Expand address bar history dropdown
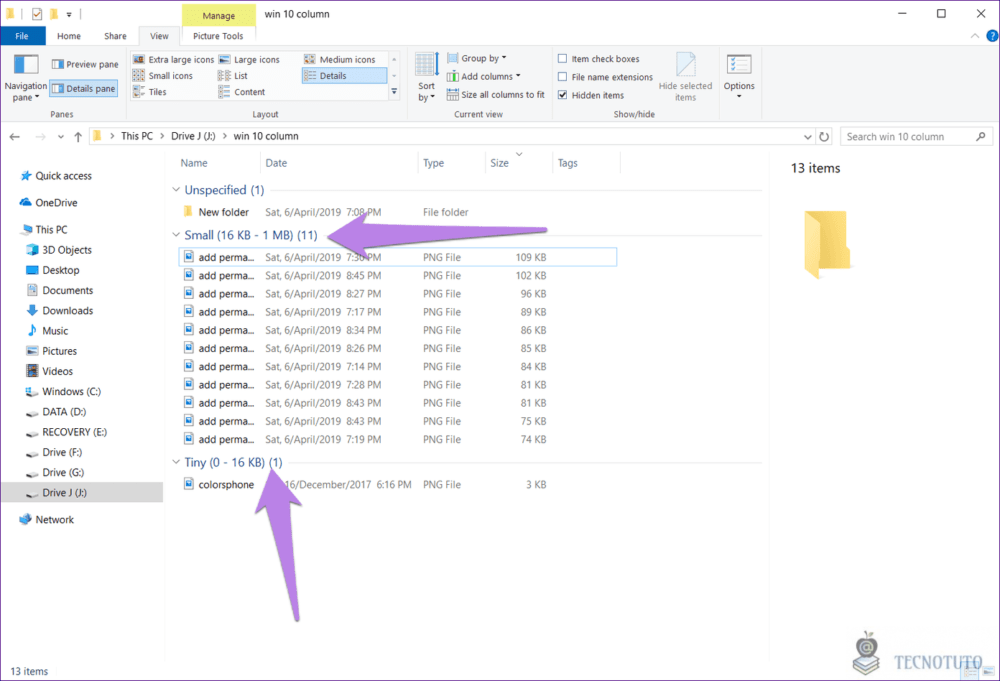The height and width of the screenshot is (681, 1000). tap(807, 136)
